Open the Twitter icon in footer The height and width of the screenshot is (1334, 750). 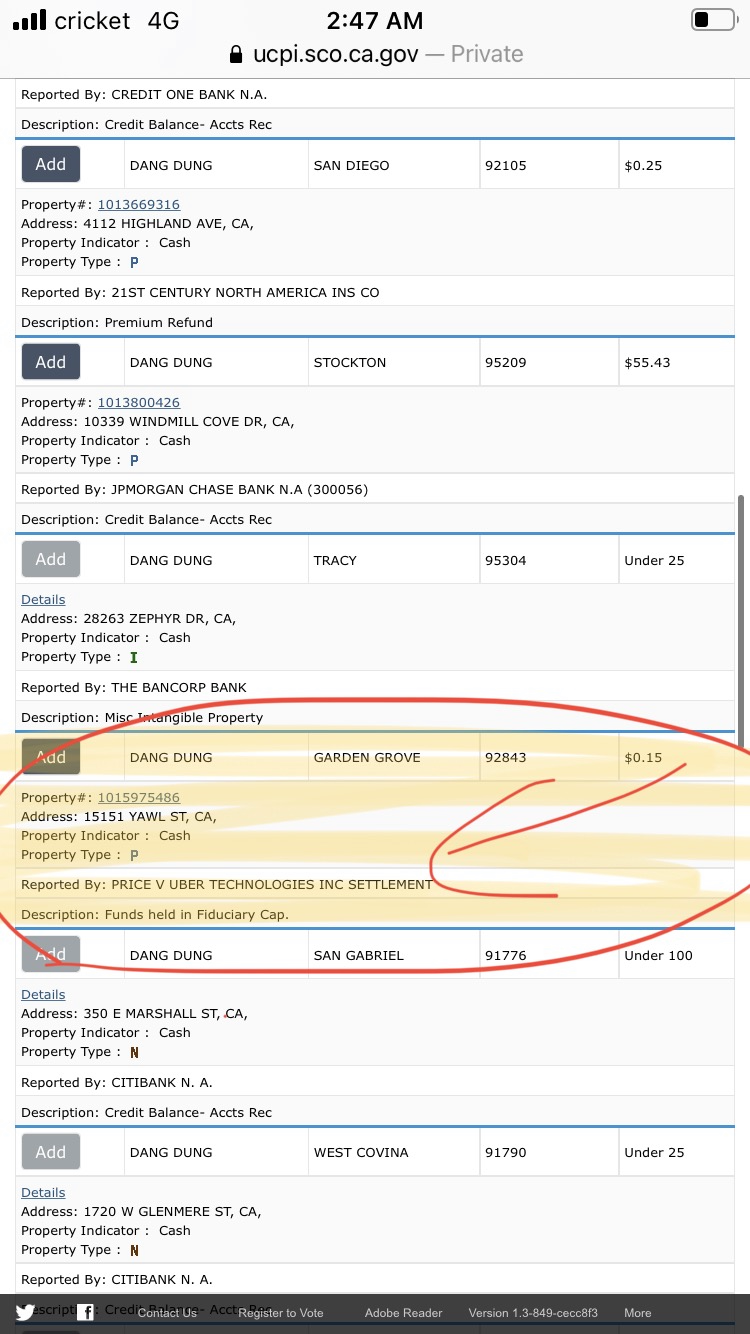(x=25, y=1312)
